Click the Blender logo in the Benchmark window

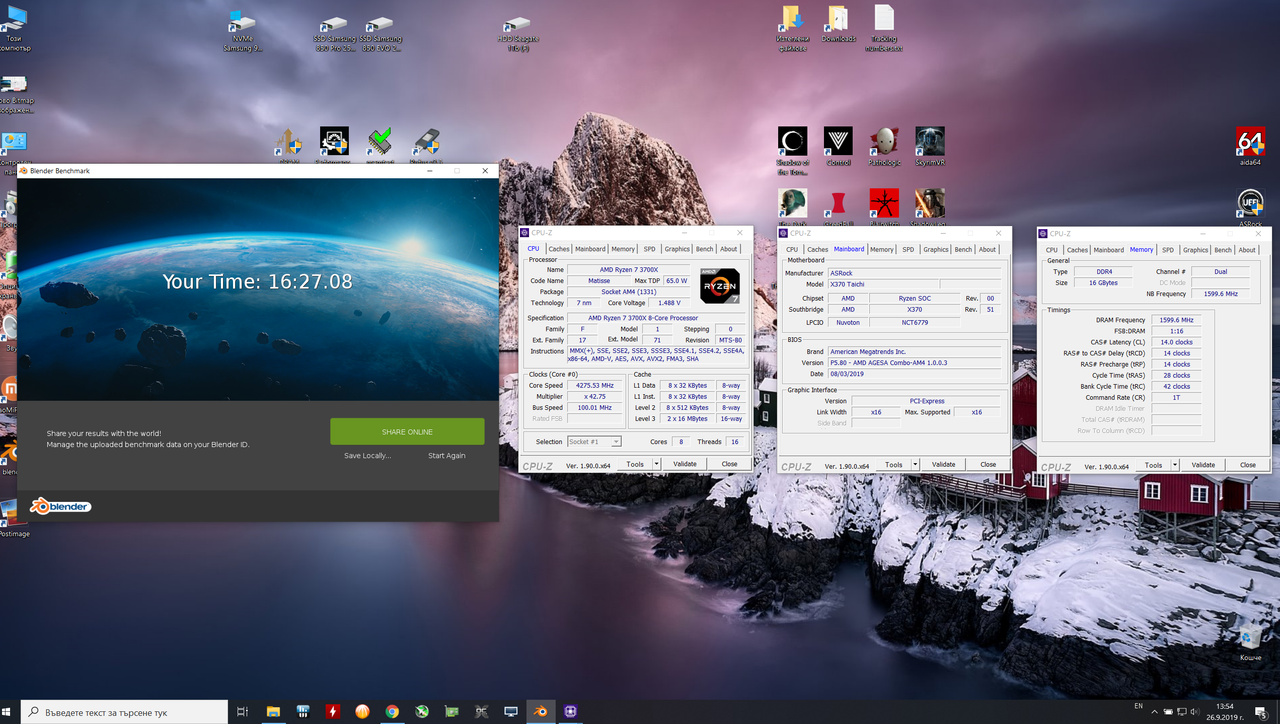[59, 506]
